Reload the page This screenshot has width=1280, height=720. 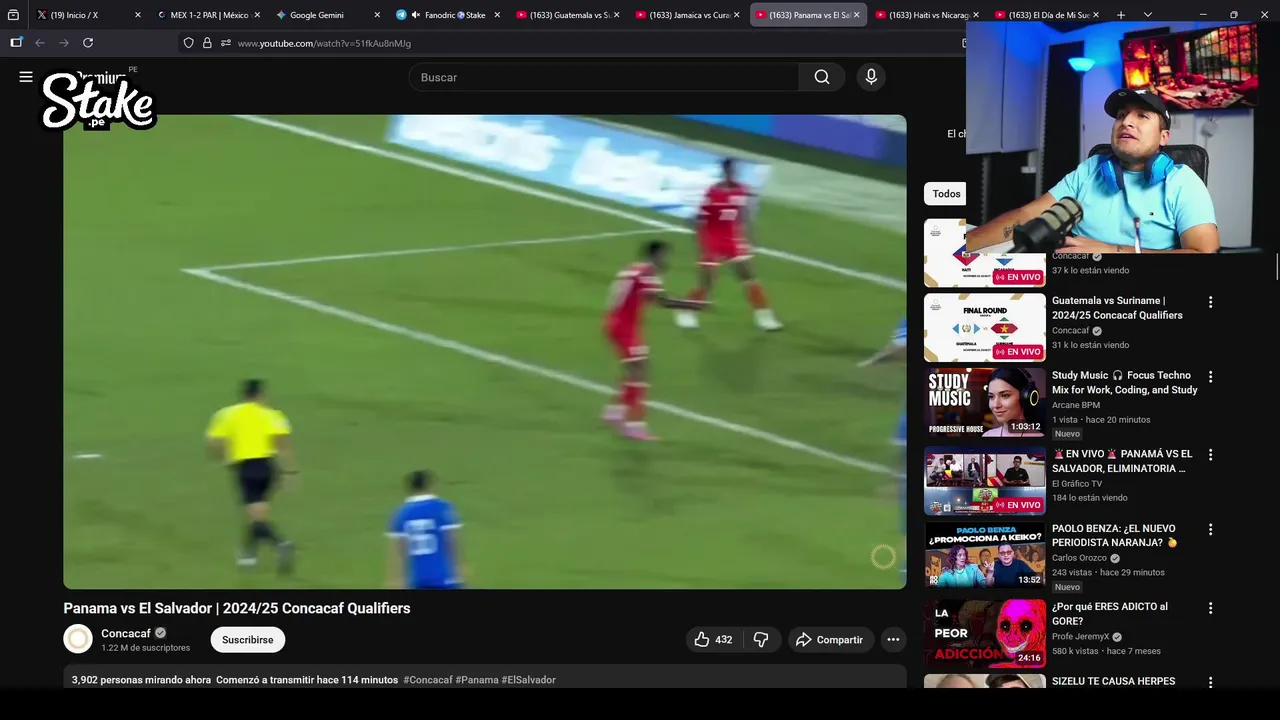pyautogui.click(x=88, y=43)
